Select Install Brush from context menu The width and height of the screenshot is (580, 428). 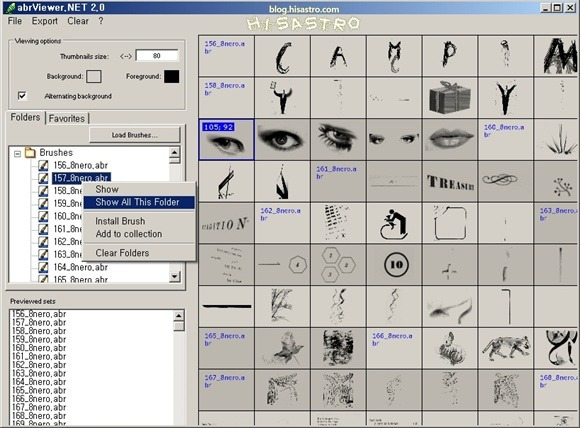(x=120, y=221)
